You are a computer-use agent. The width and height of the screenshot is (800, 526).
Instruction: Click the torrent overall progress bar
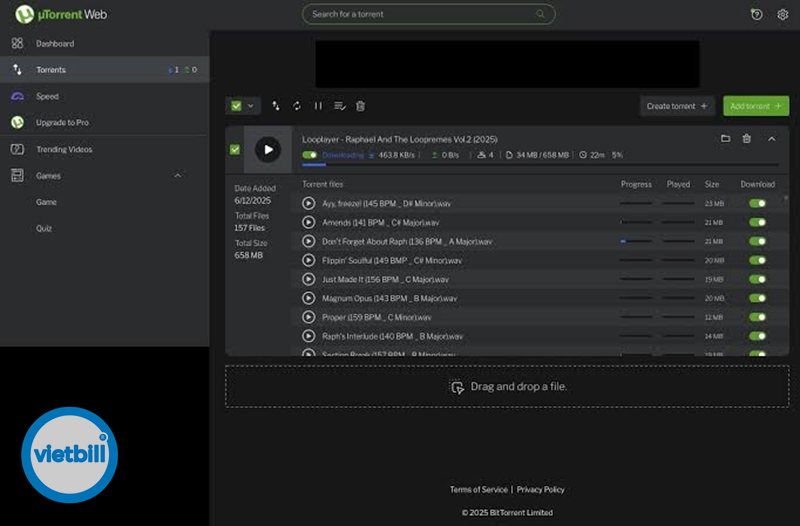540,165
